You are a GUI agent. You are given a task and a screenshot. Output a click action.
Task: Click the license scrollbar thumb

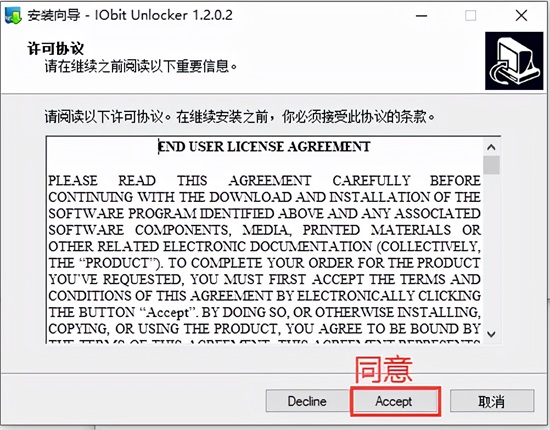pyautogui.click(x=491, y=165)
